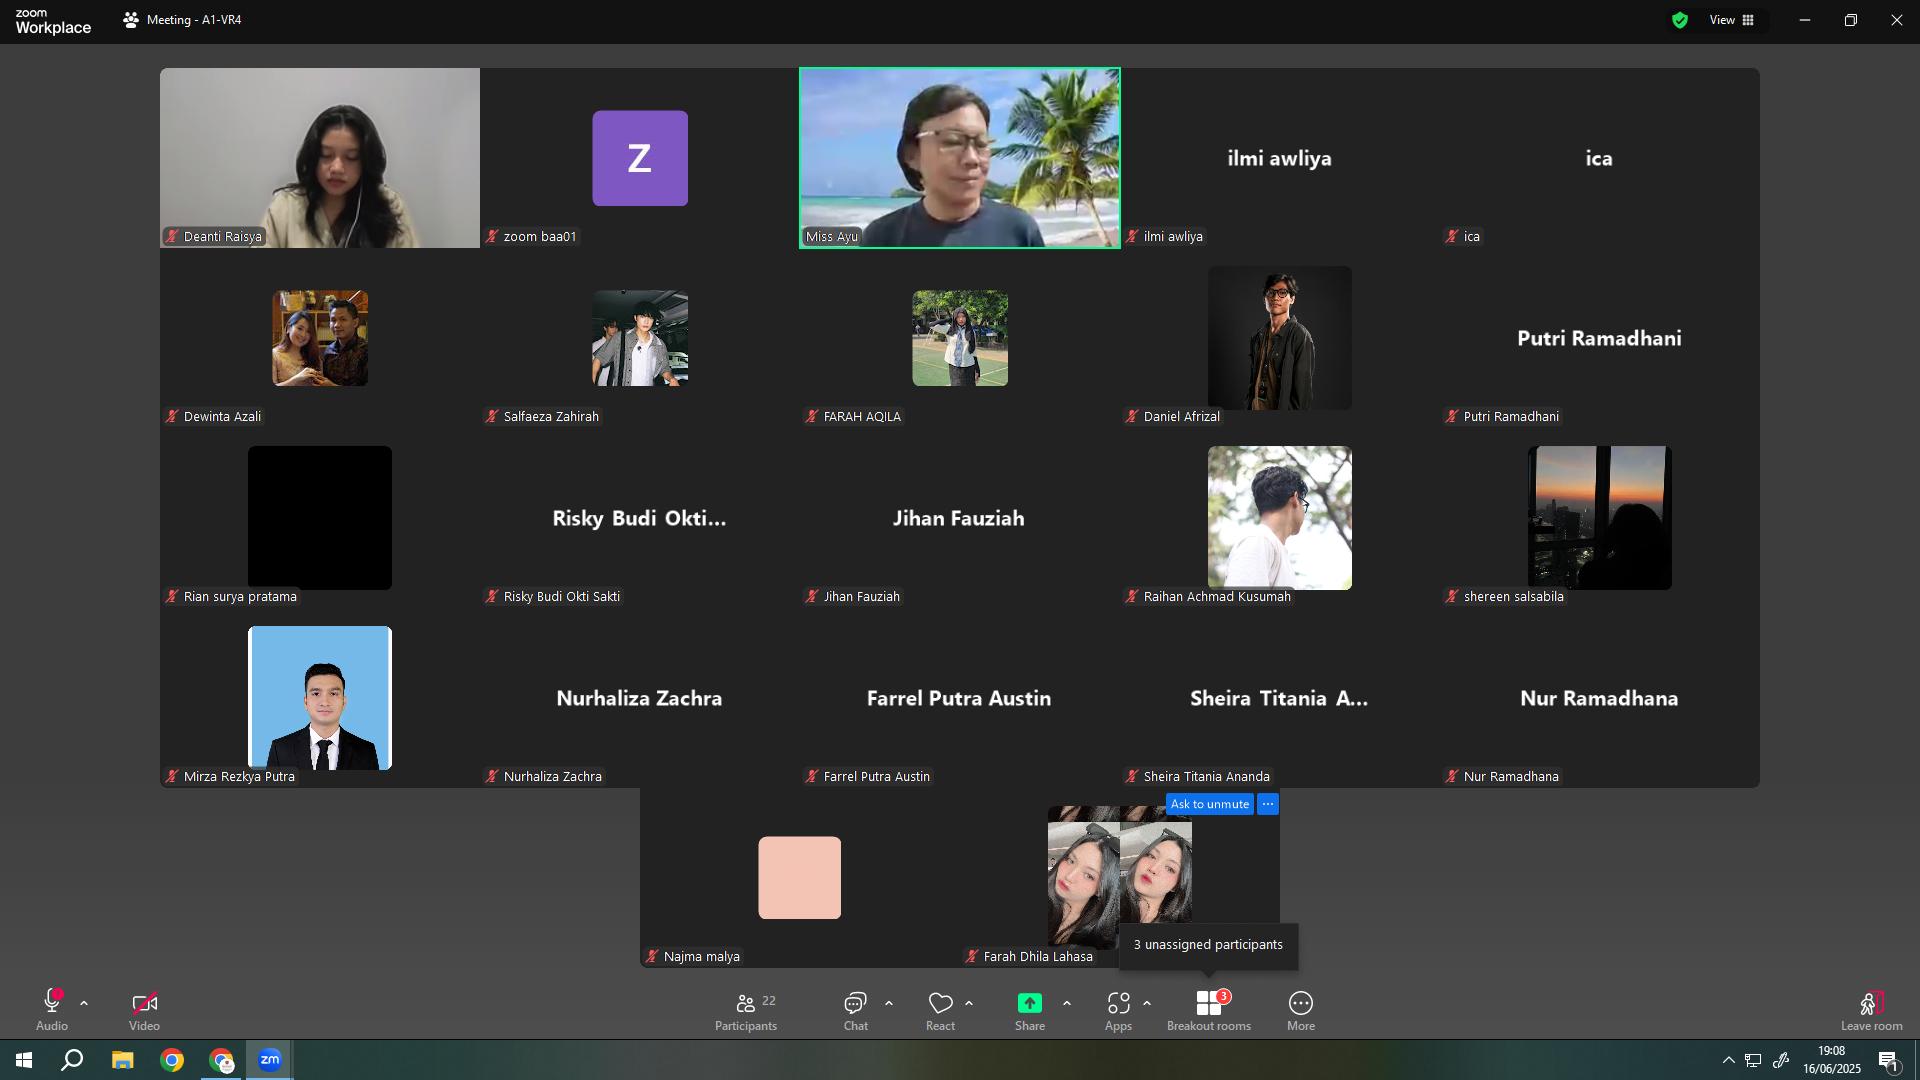Select the 'Risky Budi Okti...' large name text
This screenshot has height=1080, width=1920.
(640, 518)
